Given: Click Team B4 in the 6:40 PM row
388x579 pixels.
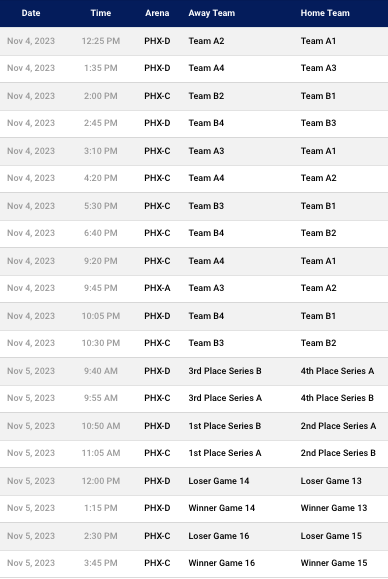Looking at the screenshot, I should [206, 233].
